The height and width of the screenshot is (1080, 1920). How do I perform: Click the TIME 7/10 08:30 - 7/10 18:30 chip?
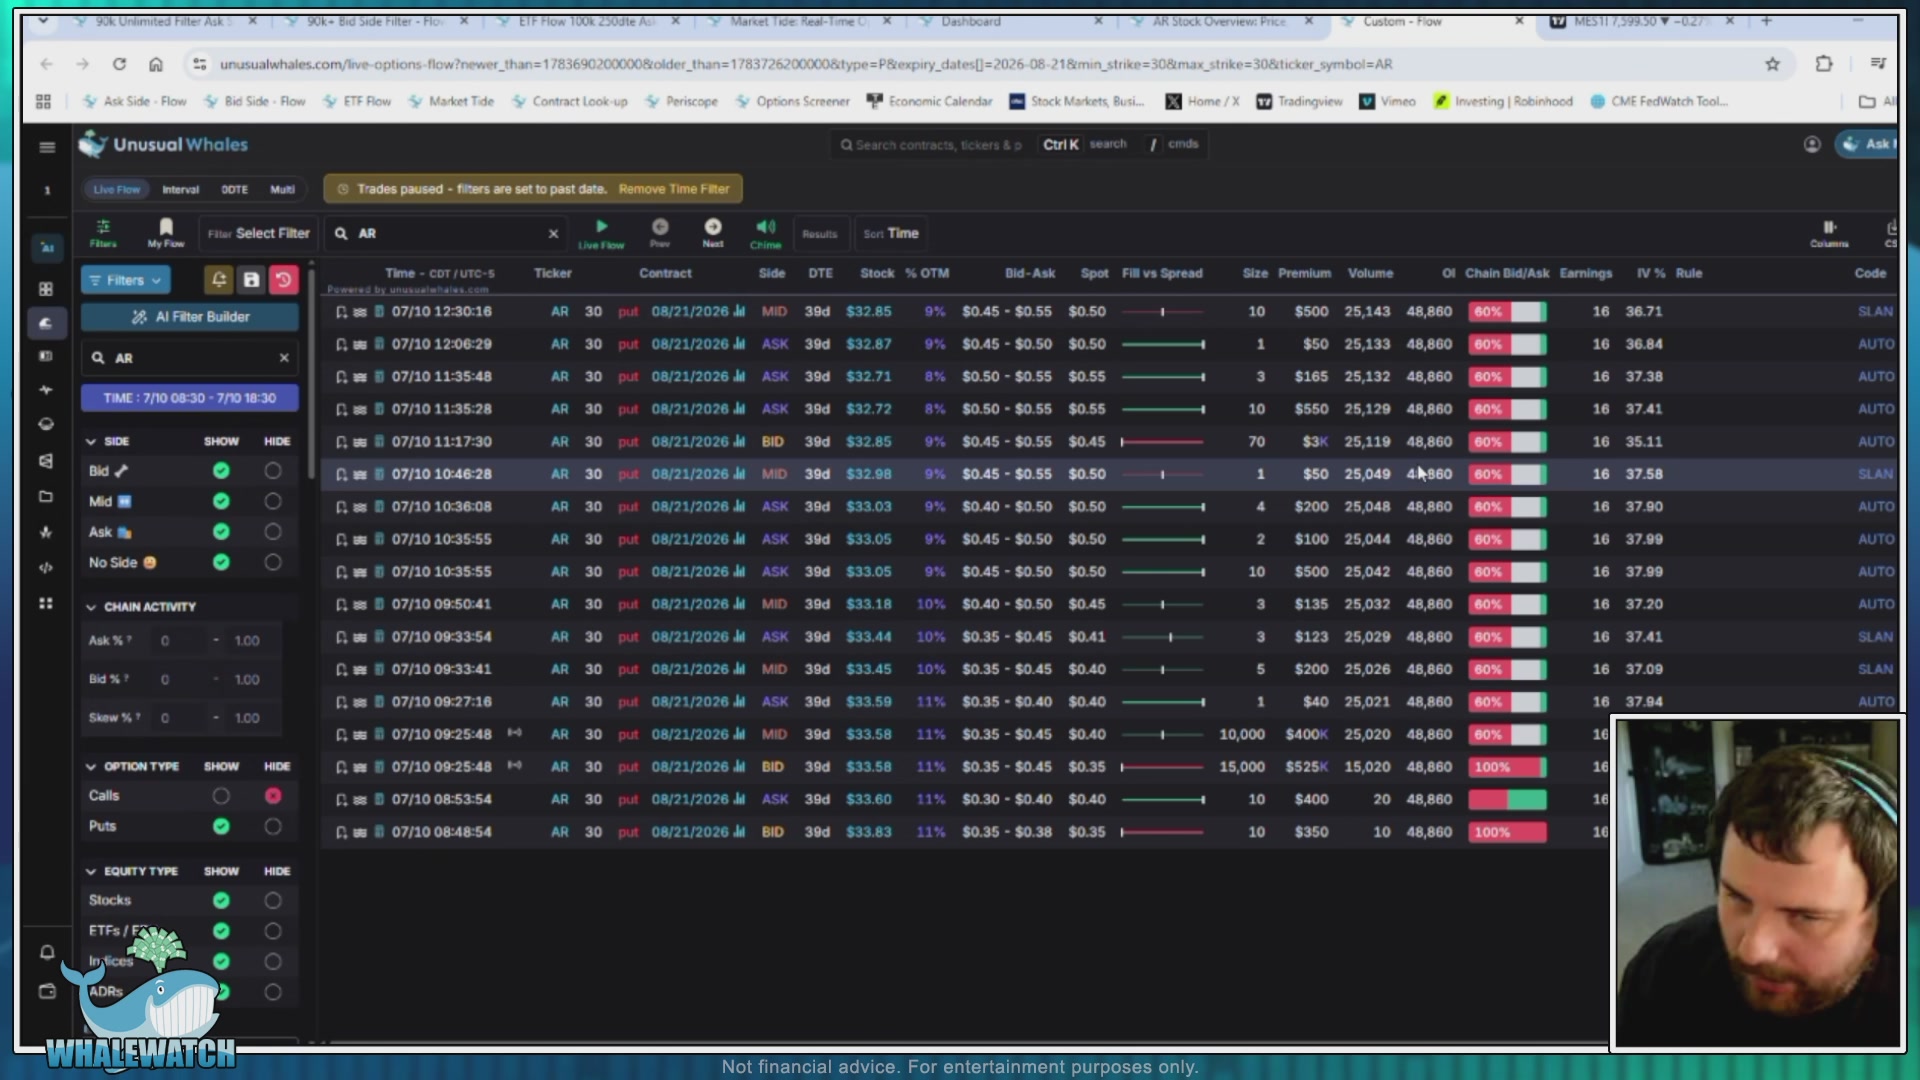tap(190, 398)
